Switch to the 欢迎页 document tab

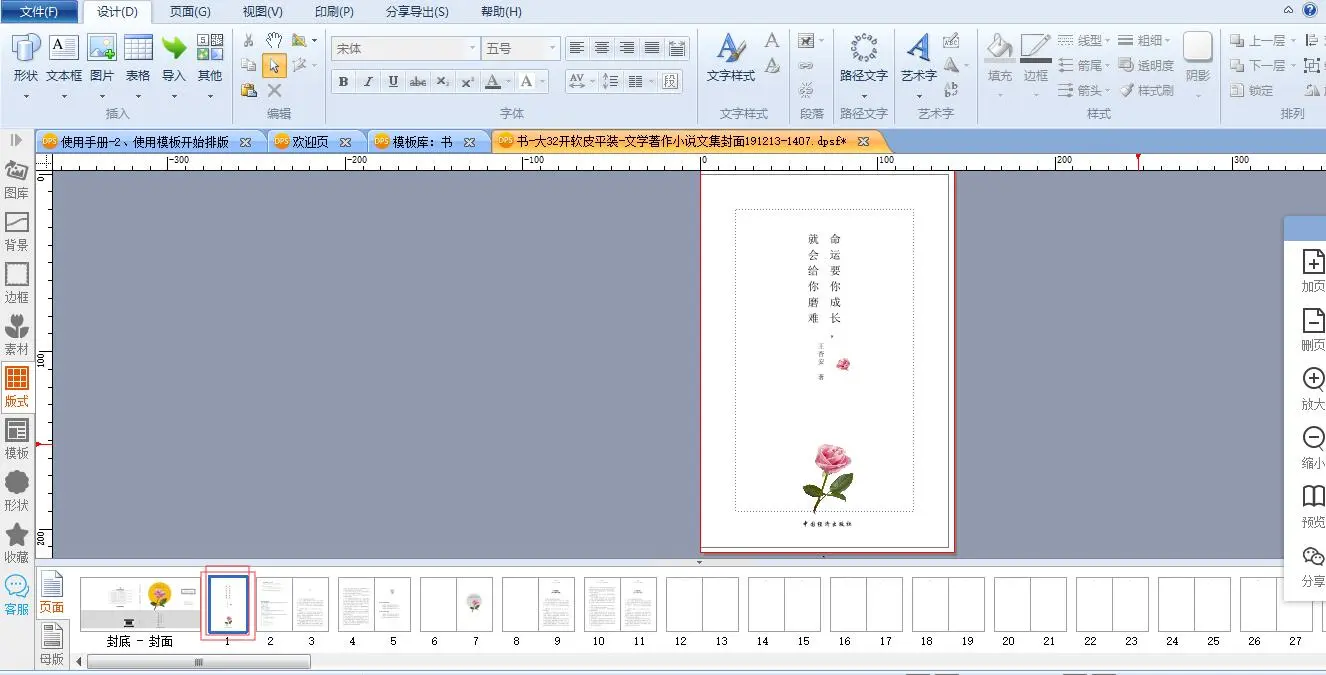(x=310, y=142)
